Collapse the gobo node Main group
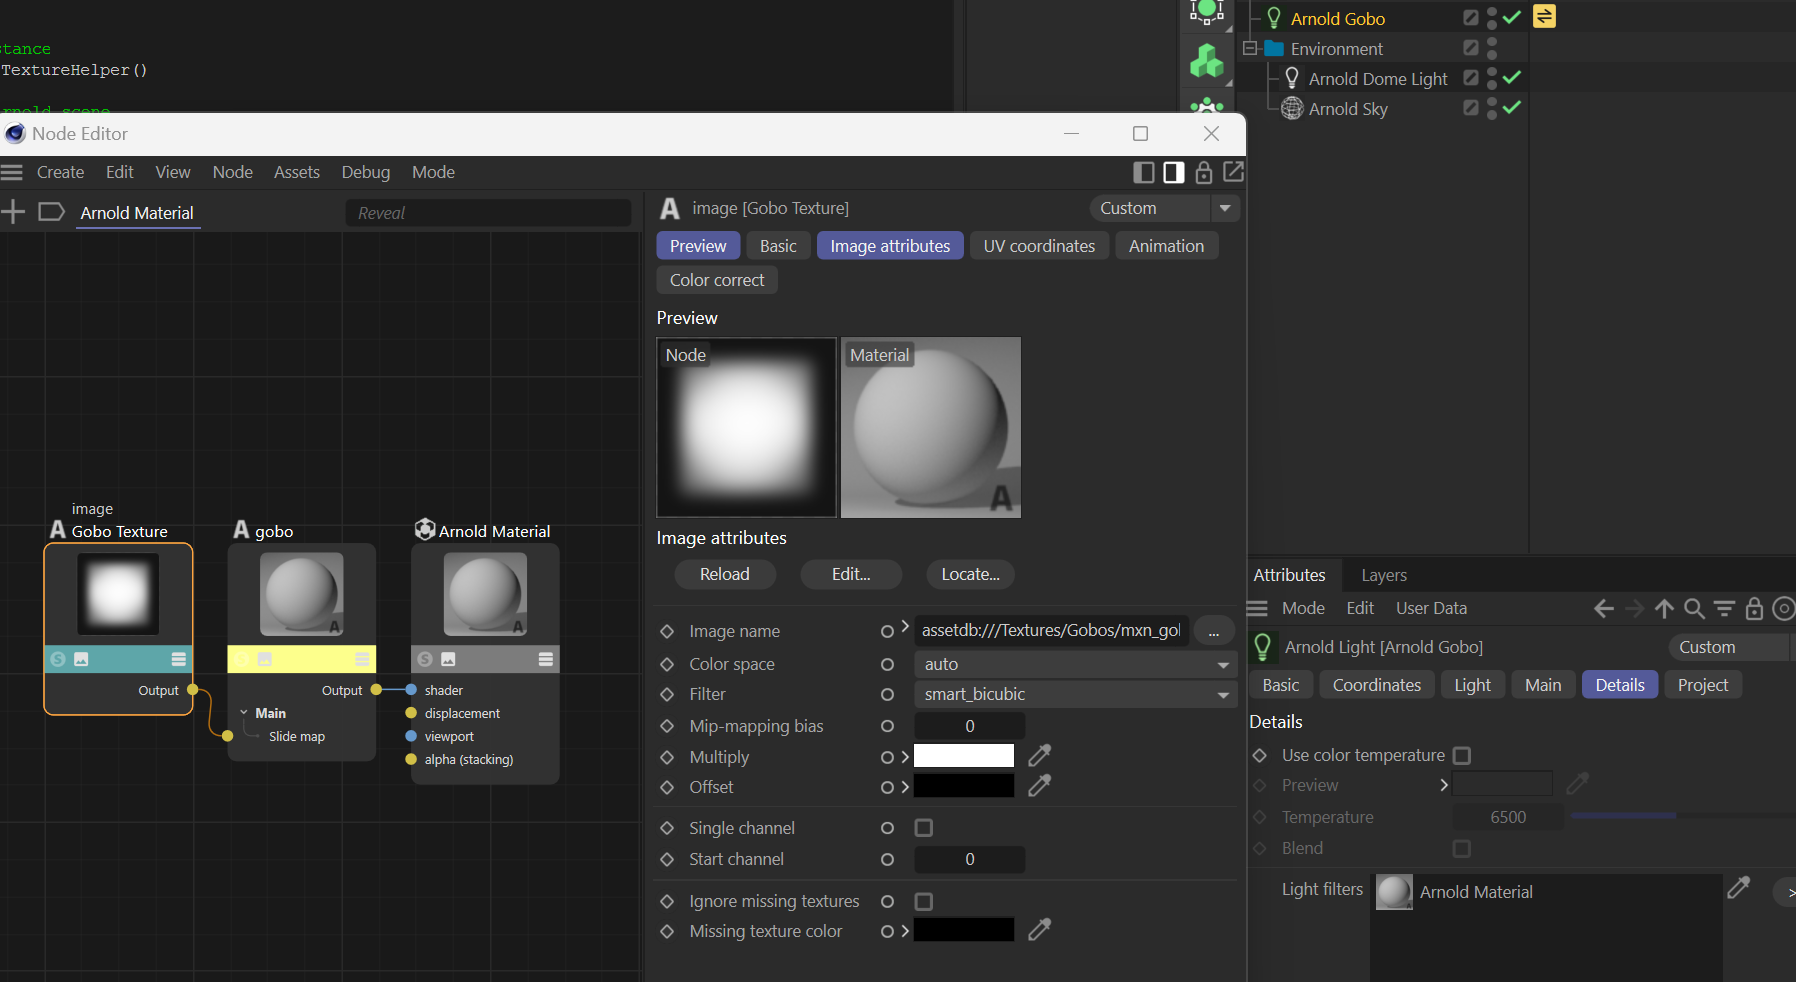The width and height of the screenshot is (1796, 982). (244, 713)
